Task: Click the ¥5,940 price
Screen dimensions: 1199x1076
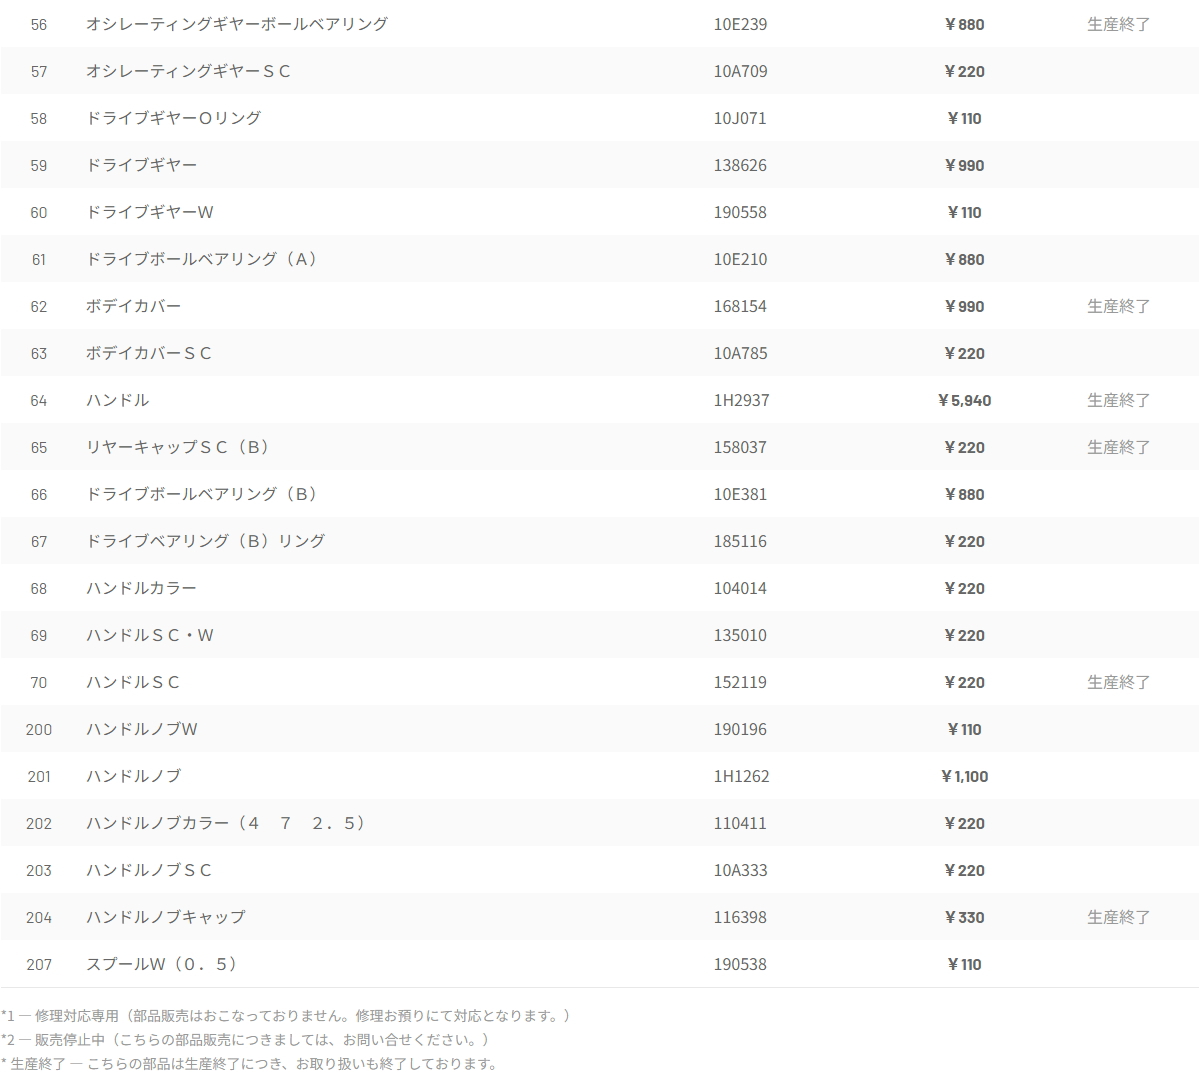Action: point(964,400)
